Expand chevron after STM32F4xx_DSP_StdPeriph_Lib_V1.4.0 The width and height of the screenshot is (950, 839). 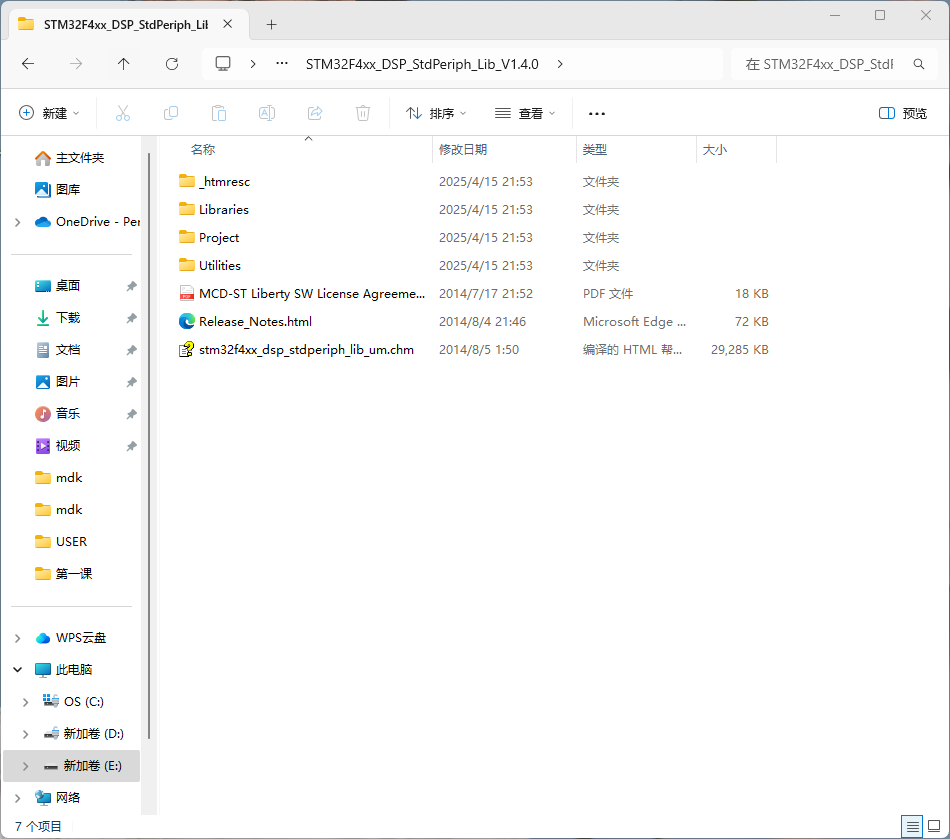tap(560, 64)
